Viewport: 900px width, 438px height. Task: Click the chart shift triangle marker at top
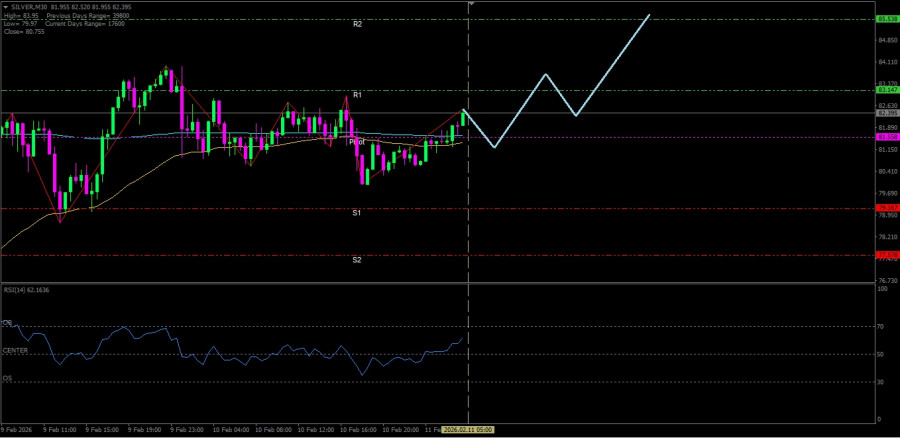coord(470,4)
